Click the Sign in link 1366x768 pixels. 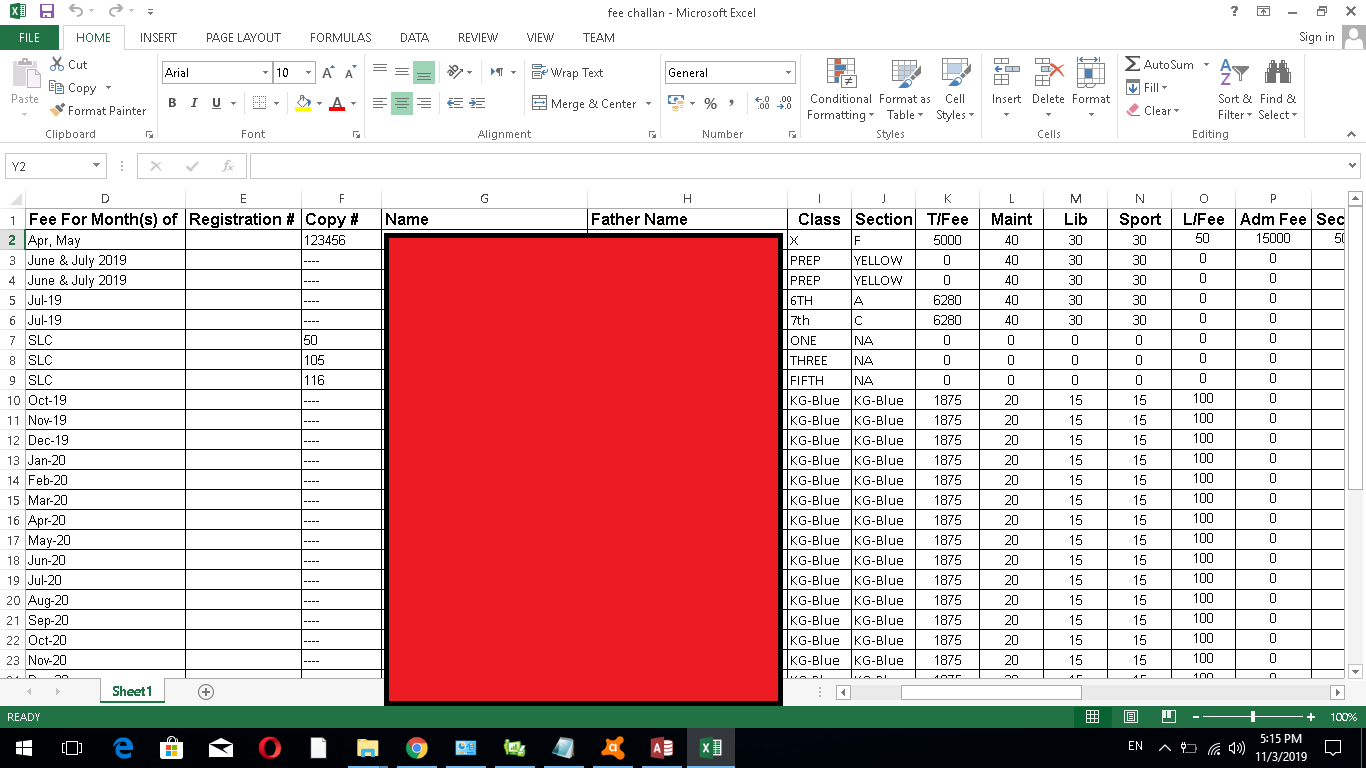[x=1317, y=36]
